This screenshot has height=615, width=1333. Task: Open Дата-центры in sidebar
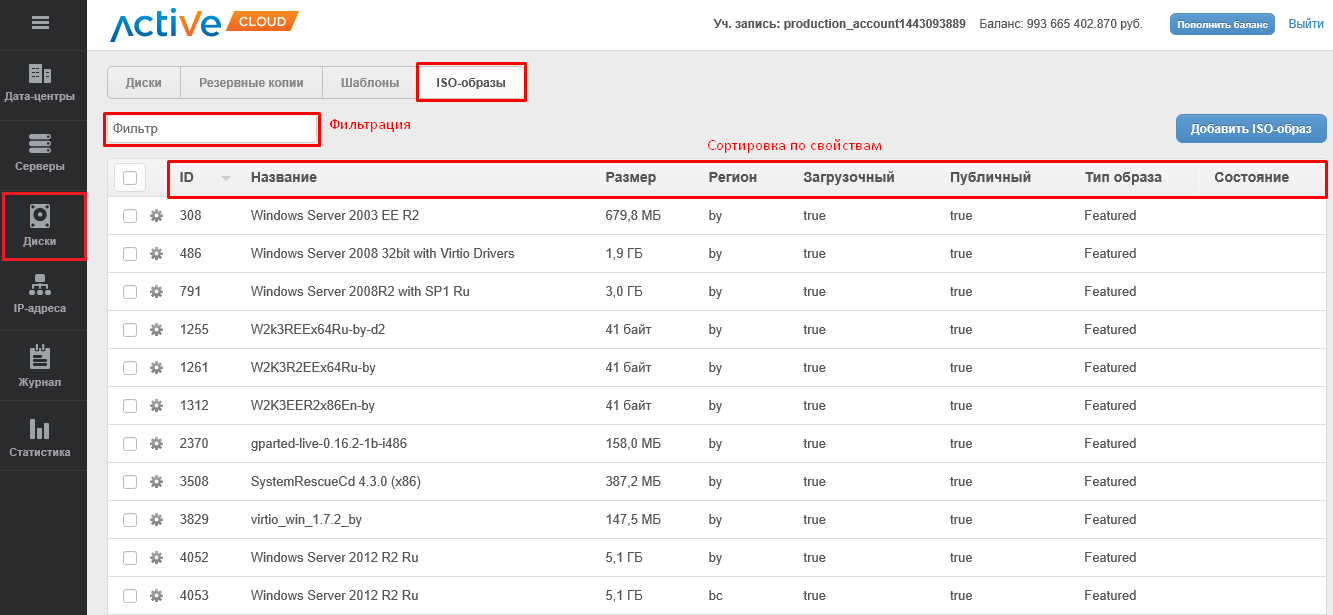[x=40, y=83]
